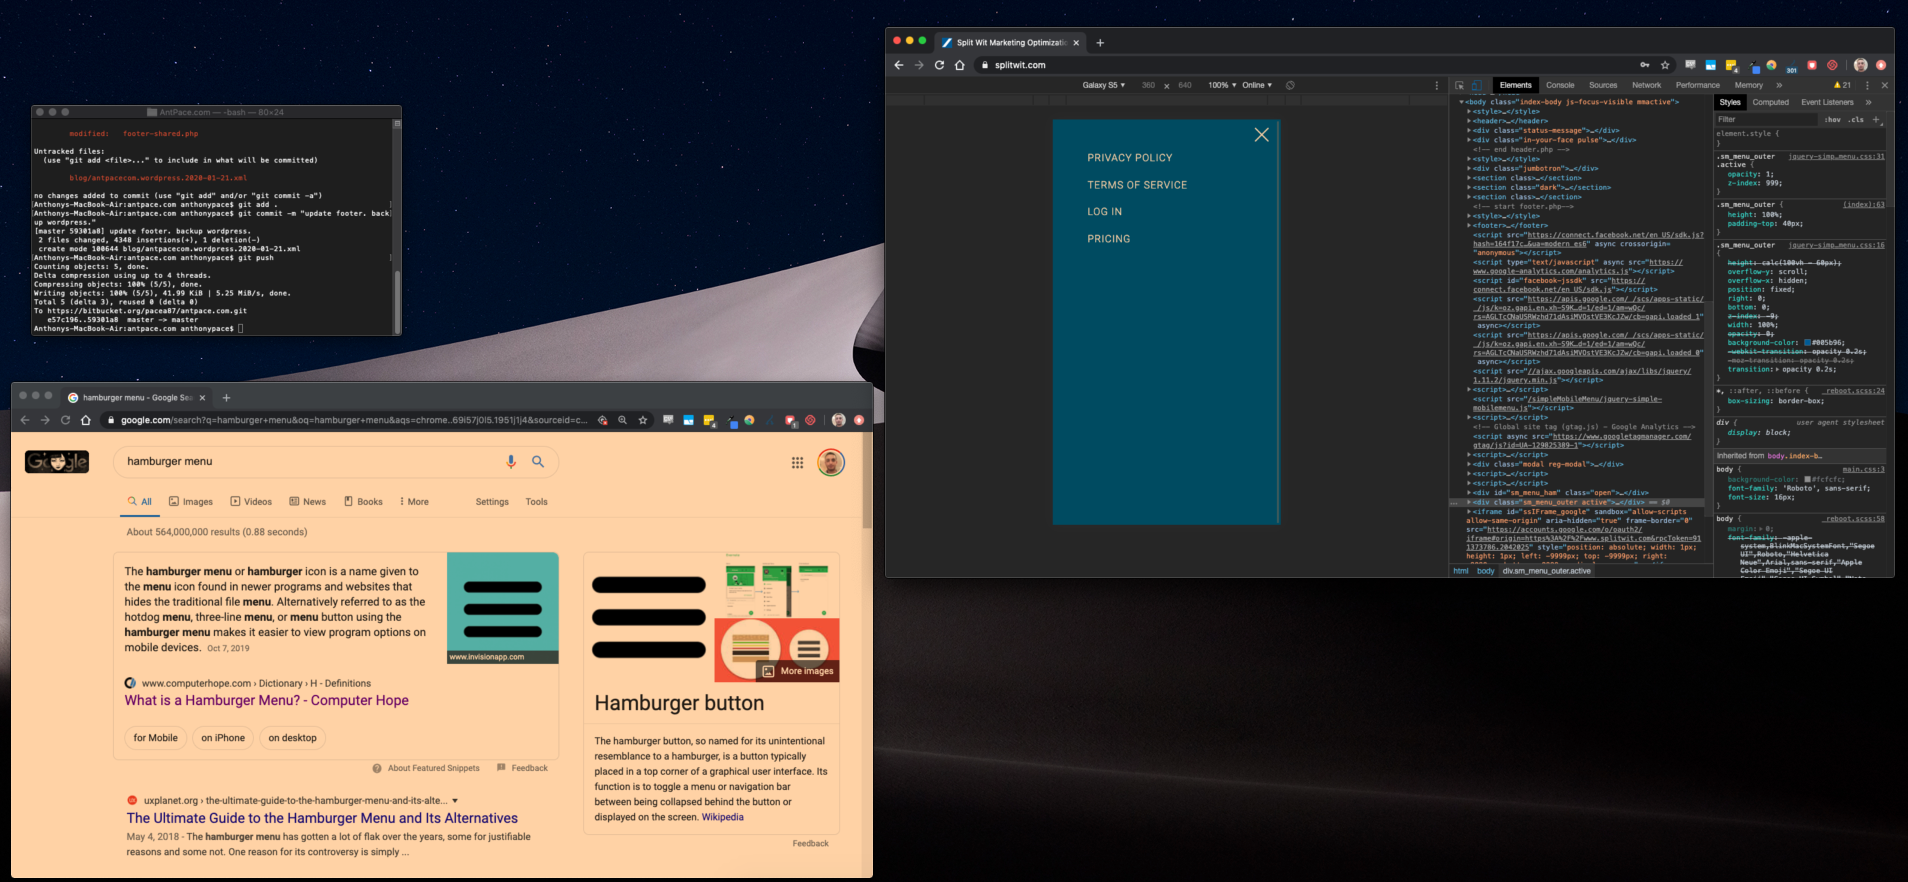Click LOG IN in mobile menu
This screenshot has width=1908, height=882.
(1105, 212)
